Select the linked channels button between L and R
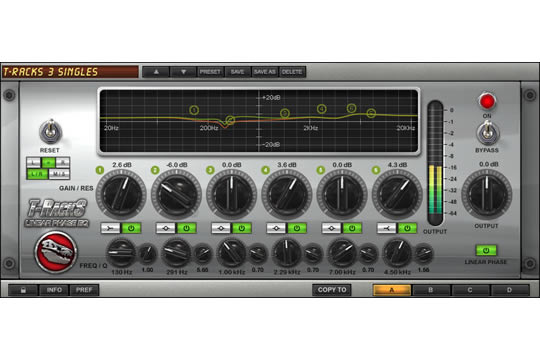 (48, 162)
